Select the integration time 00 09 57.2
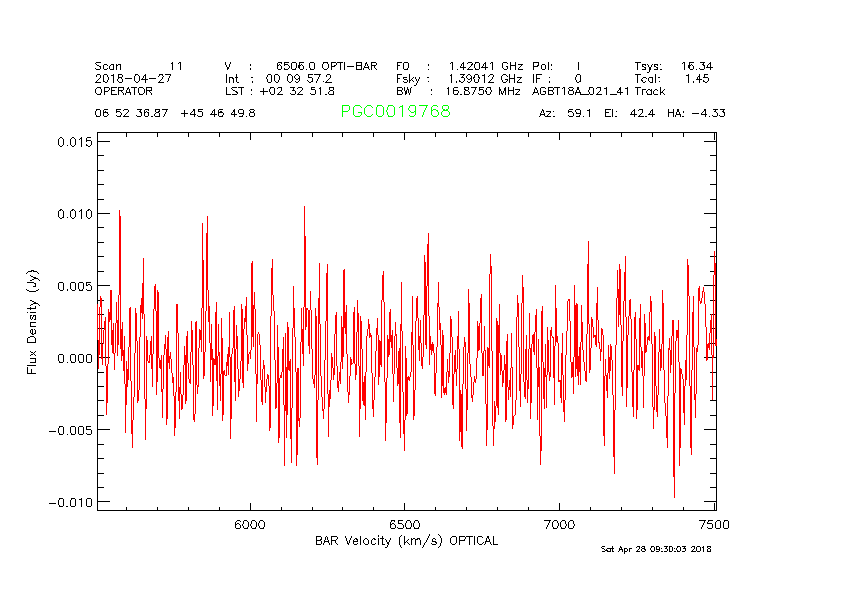This screenshot has width=842, height=595. [x=299, y=78]
